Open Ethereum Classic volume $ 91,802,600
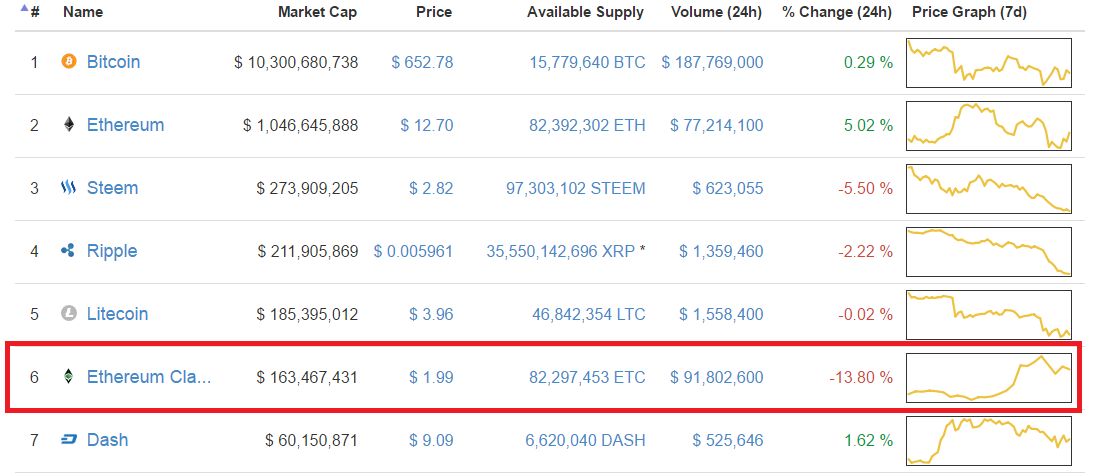The image size is (1098, 476). click(713, 377)
